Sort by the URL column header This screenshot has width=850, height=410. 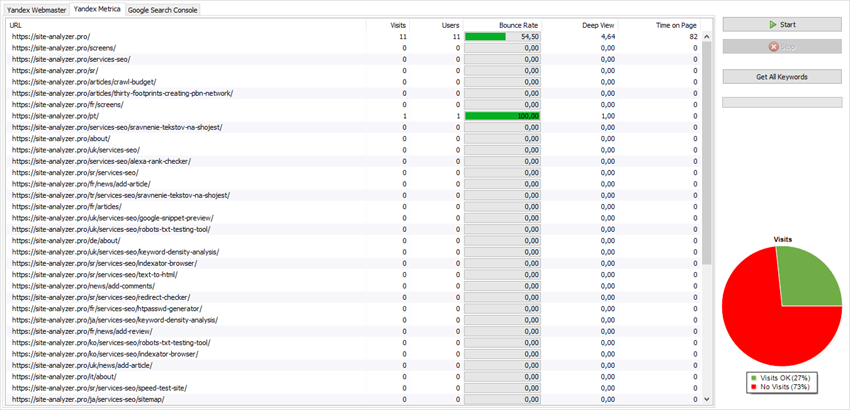point(186,25)
